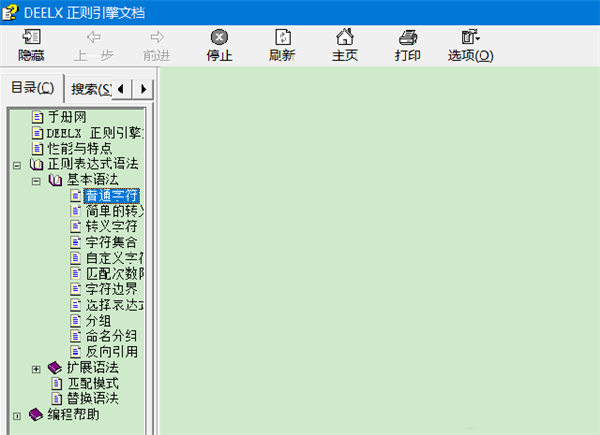Click the Forward (前进) arrow icon

[x=157, y=37]
